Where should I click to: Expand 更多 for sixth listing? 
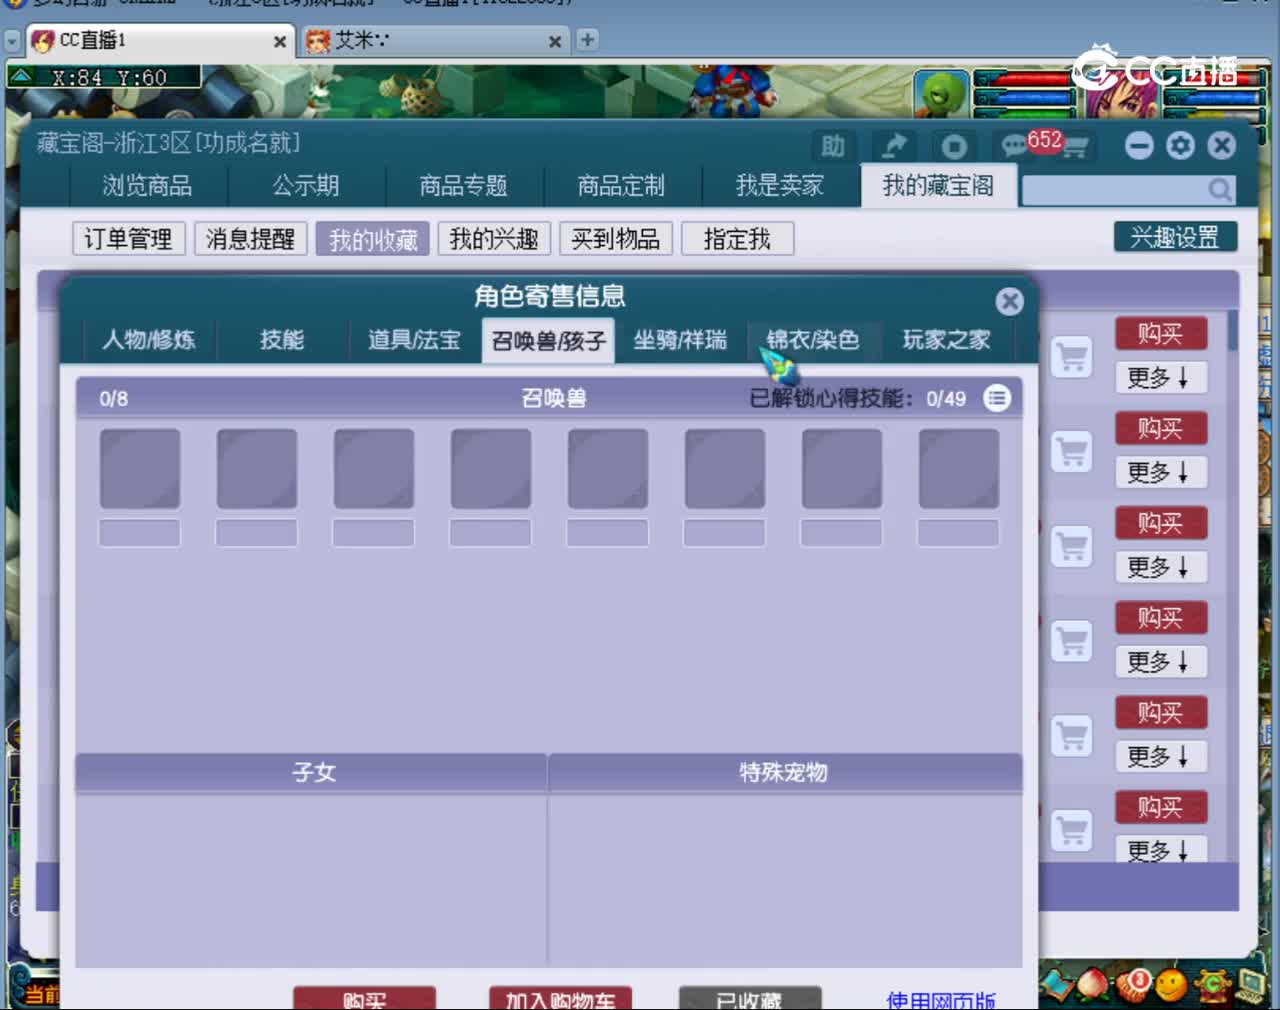(x=1161, y=850)
